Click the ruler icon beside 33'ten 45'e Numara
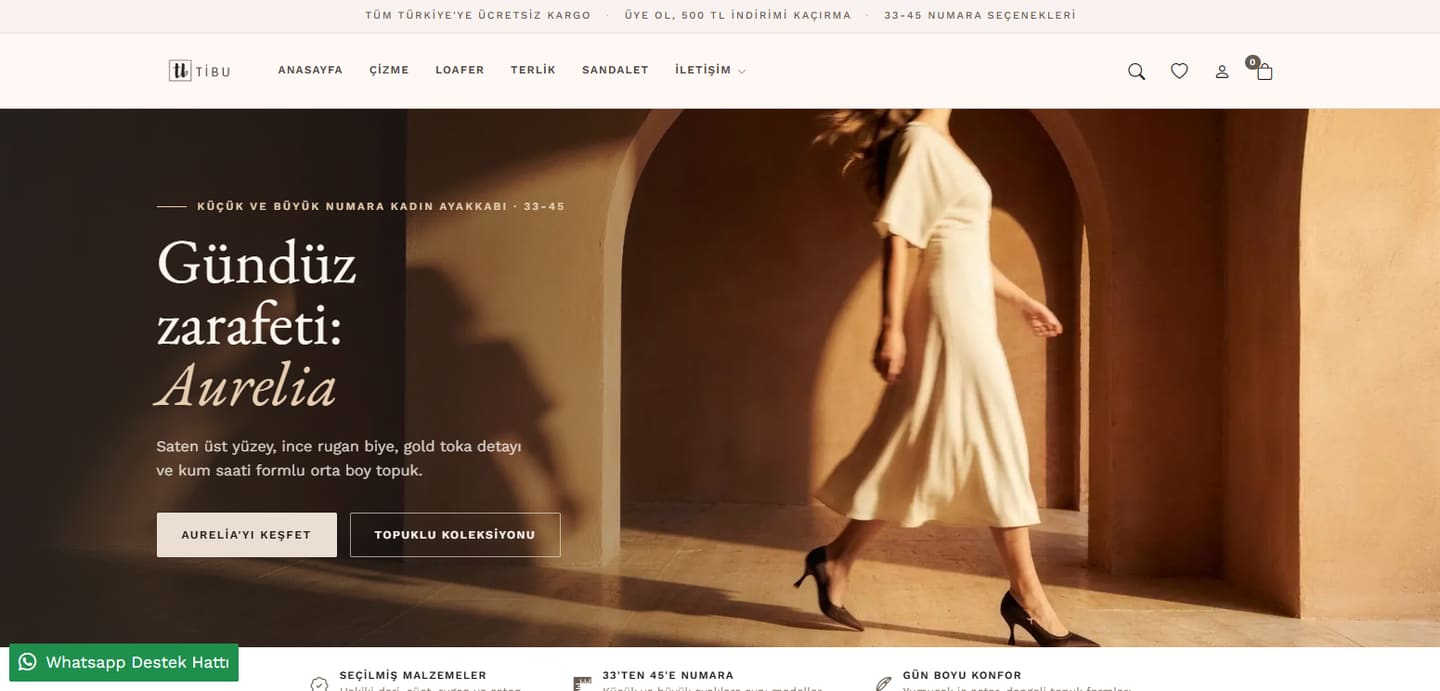1440x691 pixels. (583, 684)
